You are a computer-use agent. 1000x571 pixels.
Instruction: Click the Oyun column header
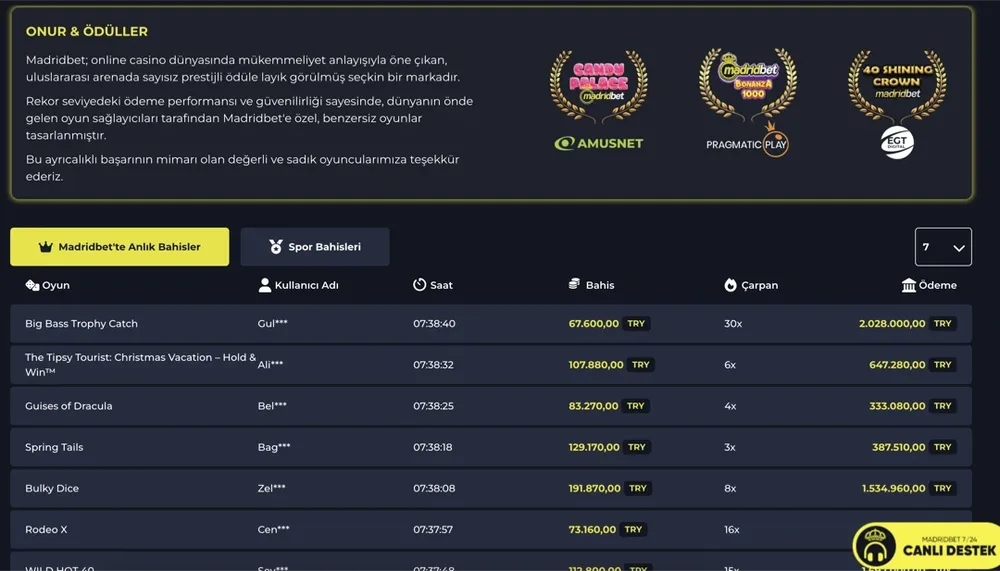coord(48,285)
